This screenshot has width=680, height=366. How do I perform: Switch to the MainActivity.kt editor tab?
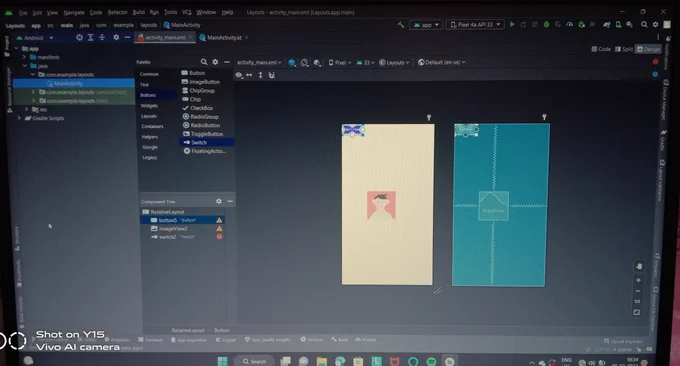(x=224, y=38)
